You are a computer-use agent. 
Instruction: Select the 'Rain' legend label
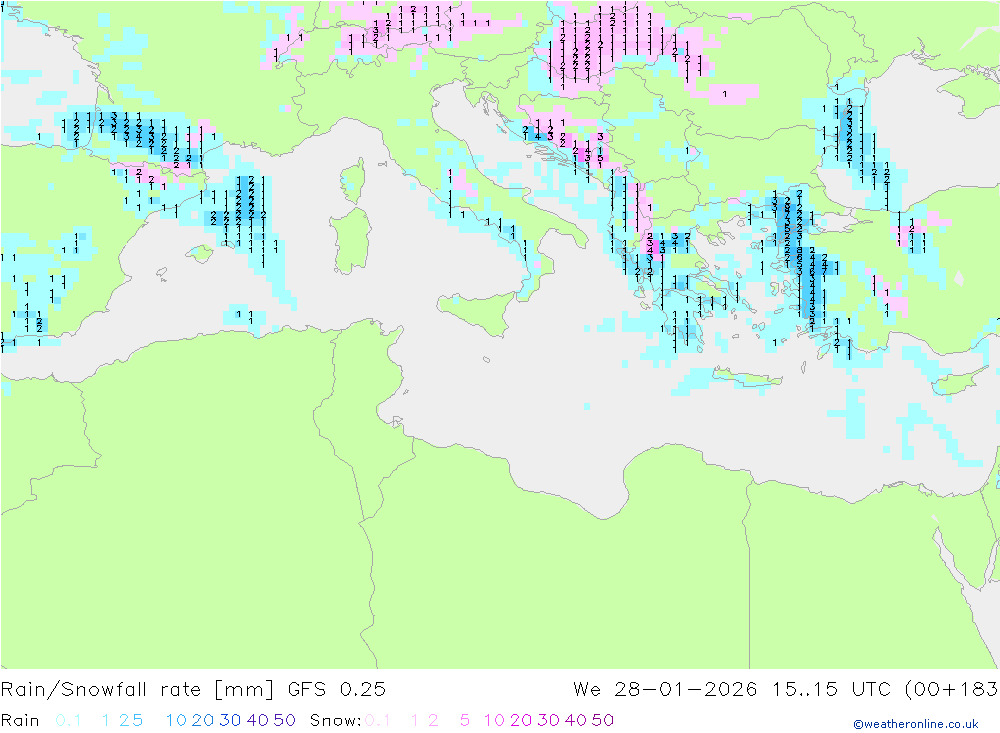20,720
